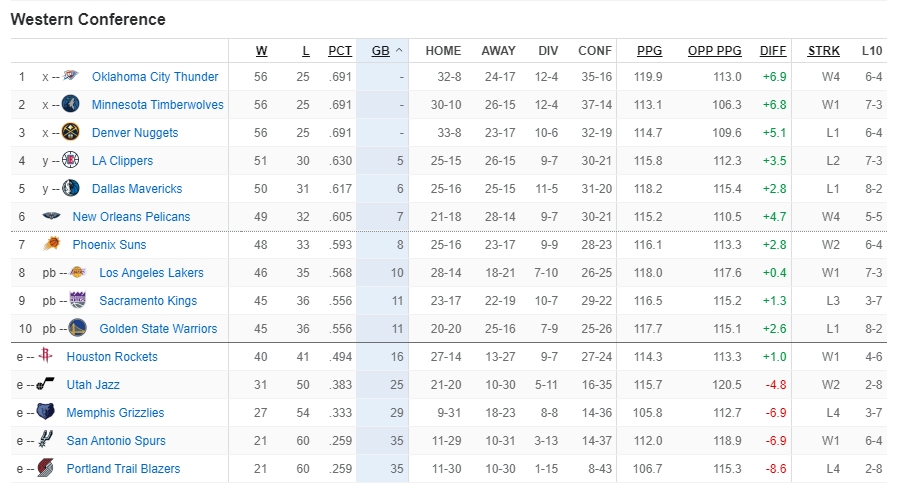Click the LA Clippers logo icon

pyautogui.click(x=70, y=160)
